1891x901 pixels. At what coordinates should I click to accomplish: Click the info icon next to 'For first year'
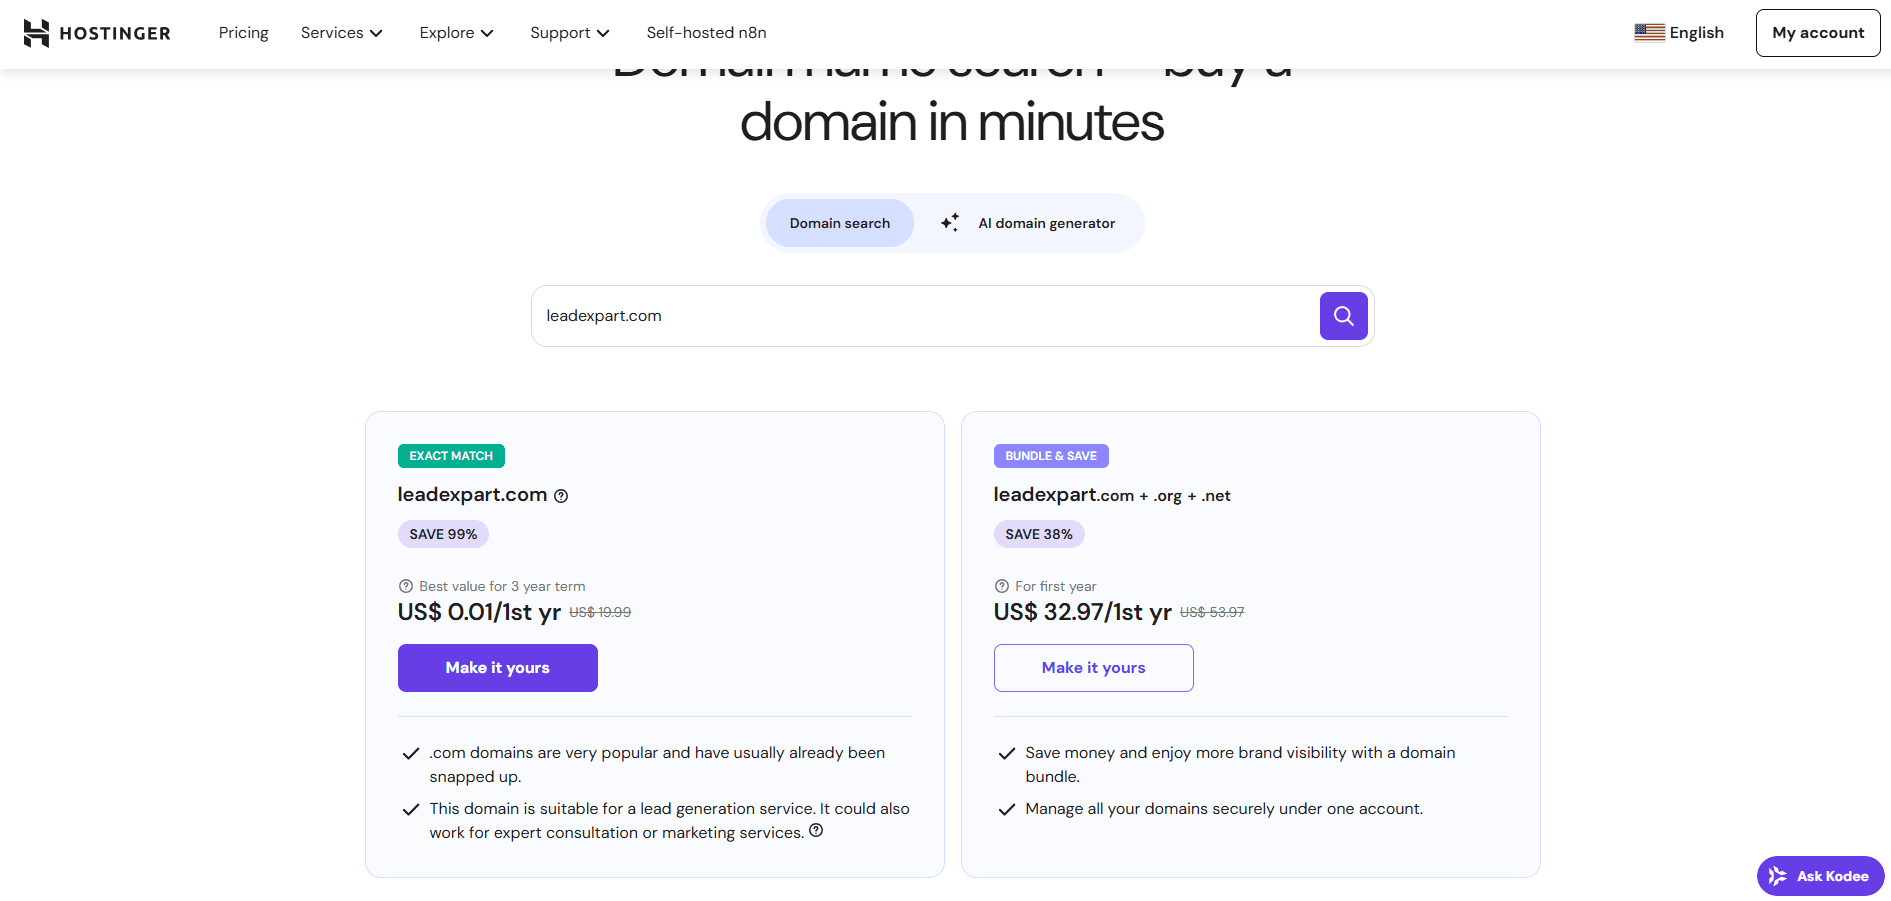click(1001, 587)
